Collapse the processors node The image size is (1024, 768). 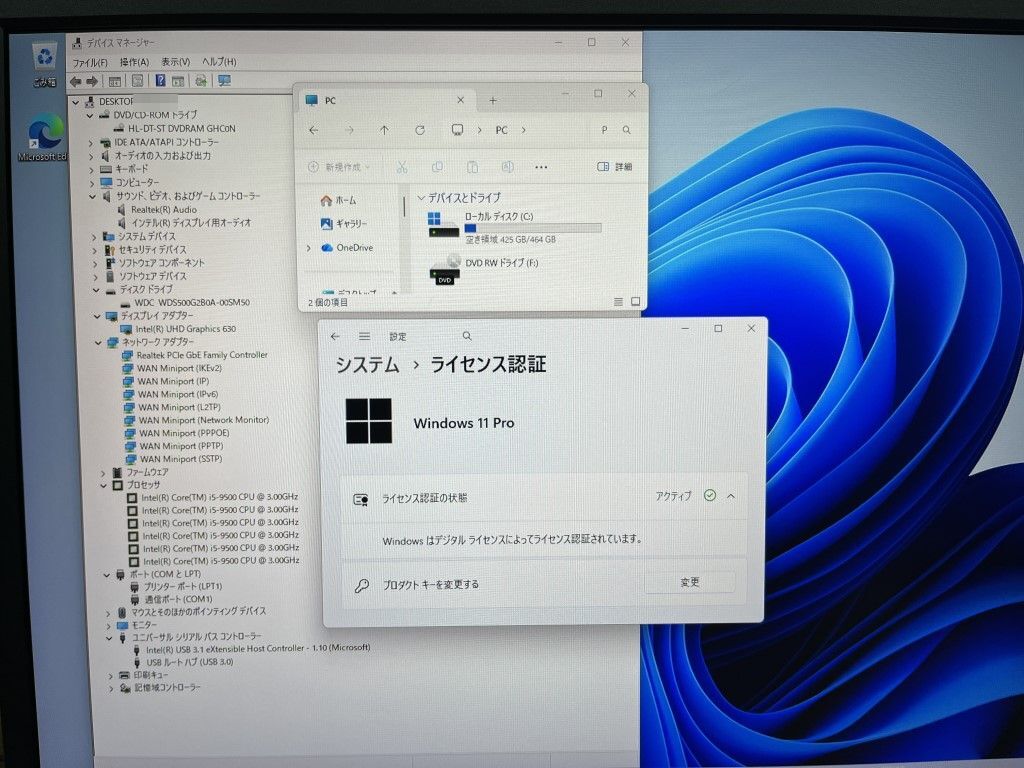(x=103, y=485)
